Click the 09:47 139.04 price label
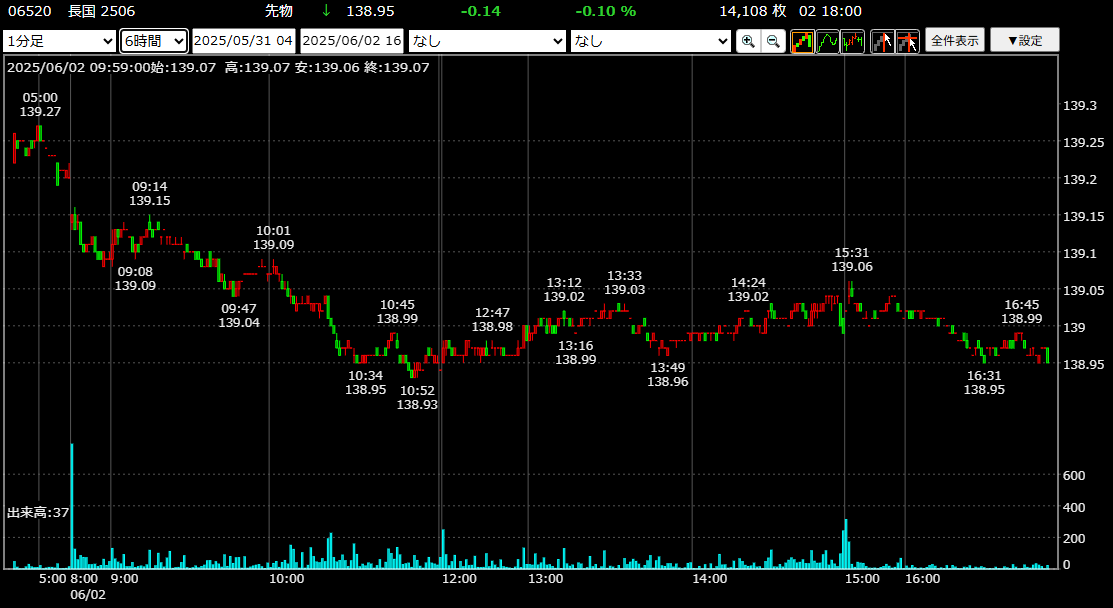 click(239, 316)
